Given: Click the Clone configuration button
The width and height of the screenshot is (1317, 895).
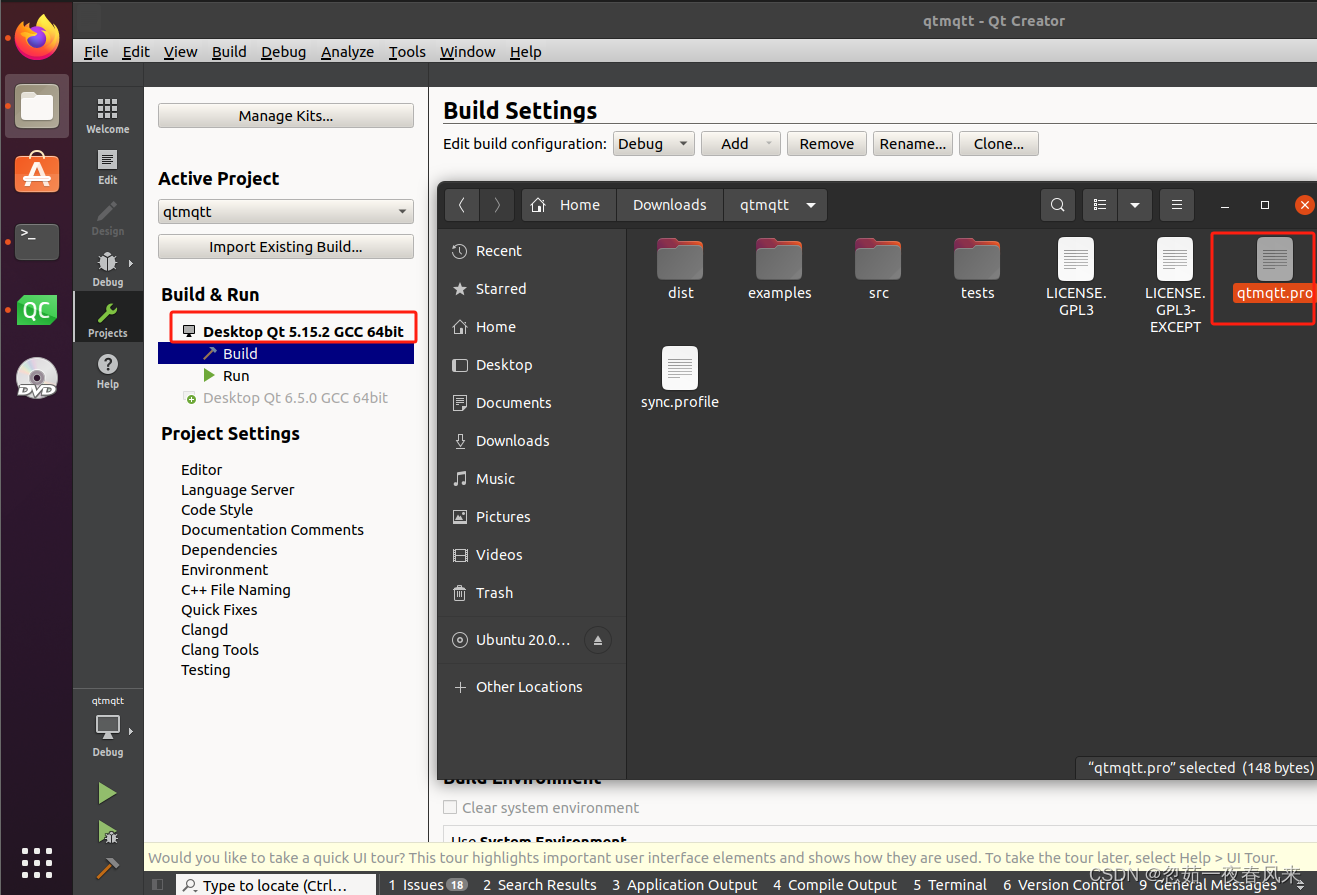Looking at the screenshot, I should 999,144.
